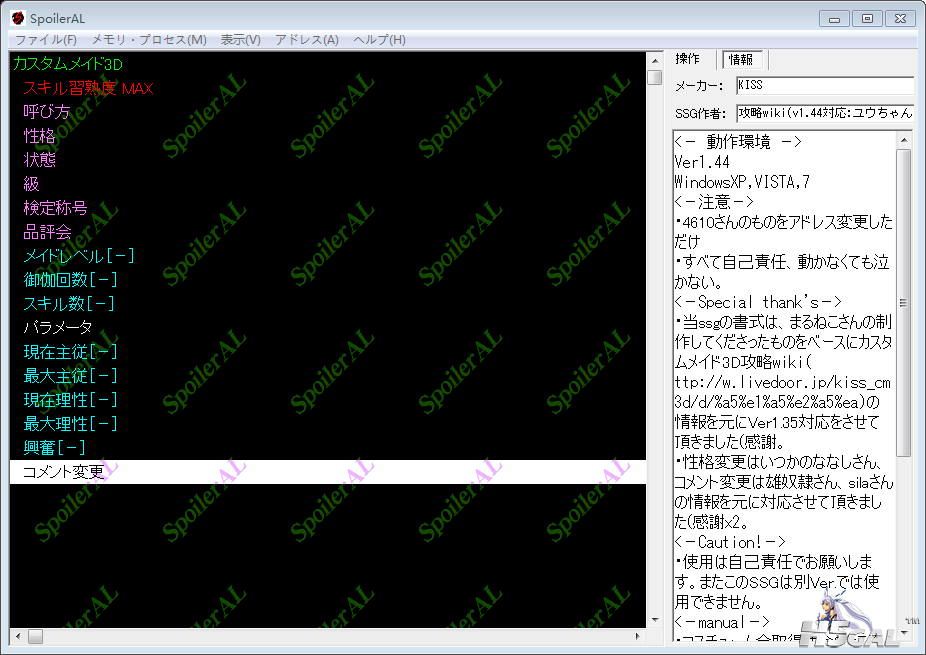Click the Ver1.44 line in info text

pyautogui.click(x=702, y=162)
